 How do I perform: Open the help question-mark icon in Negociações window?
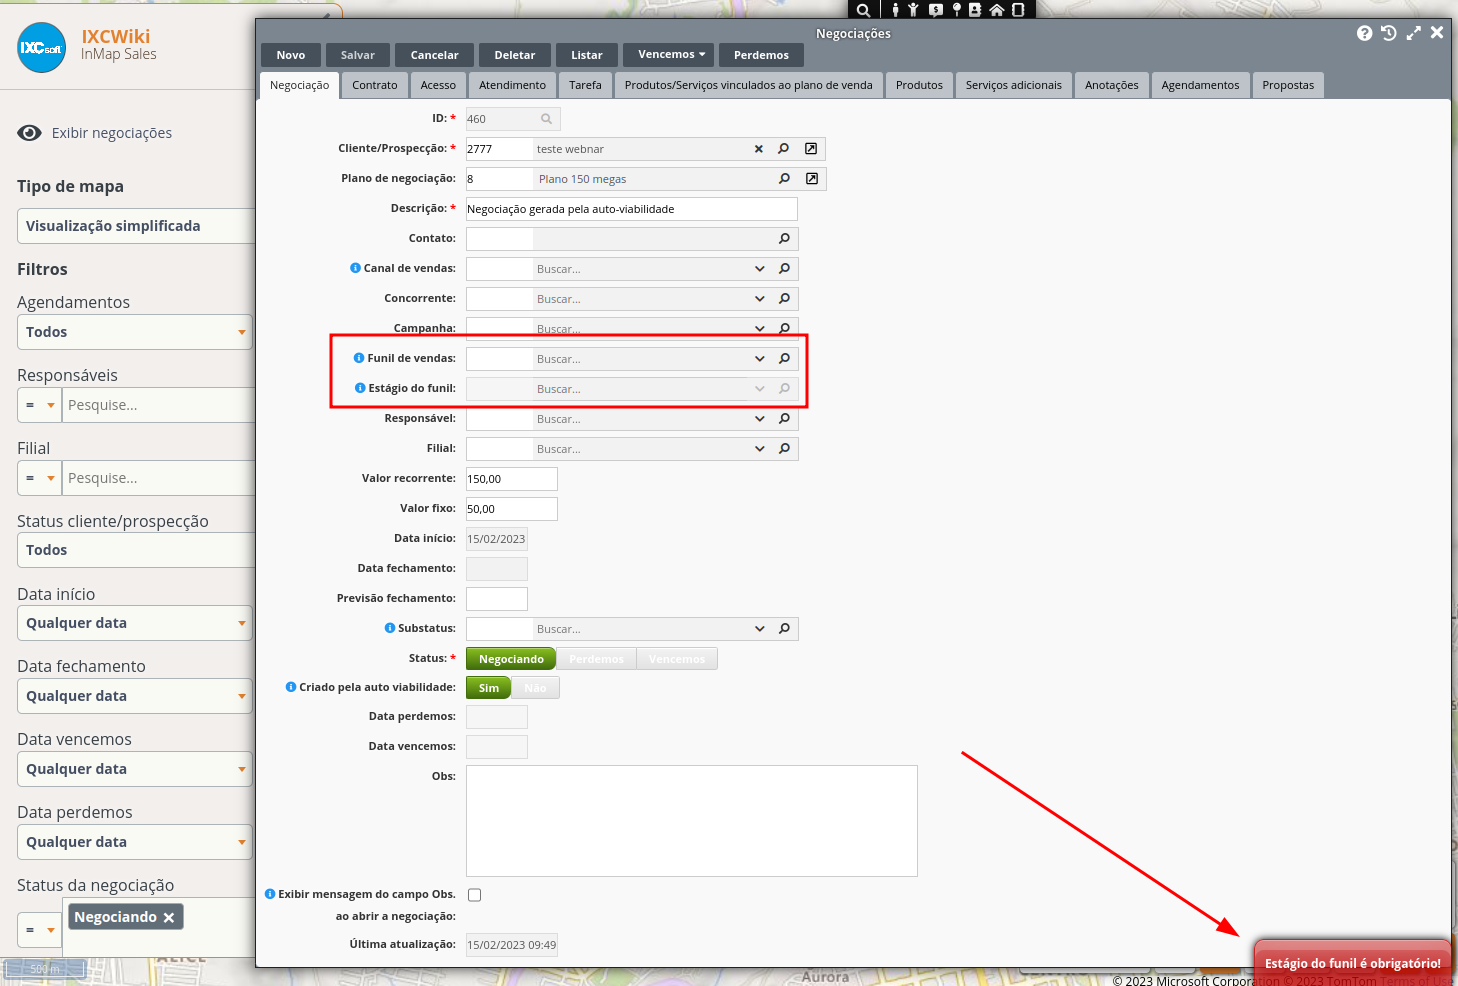point(1364,33)
